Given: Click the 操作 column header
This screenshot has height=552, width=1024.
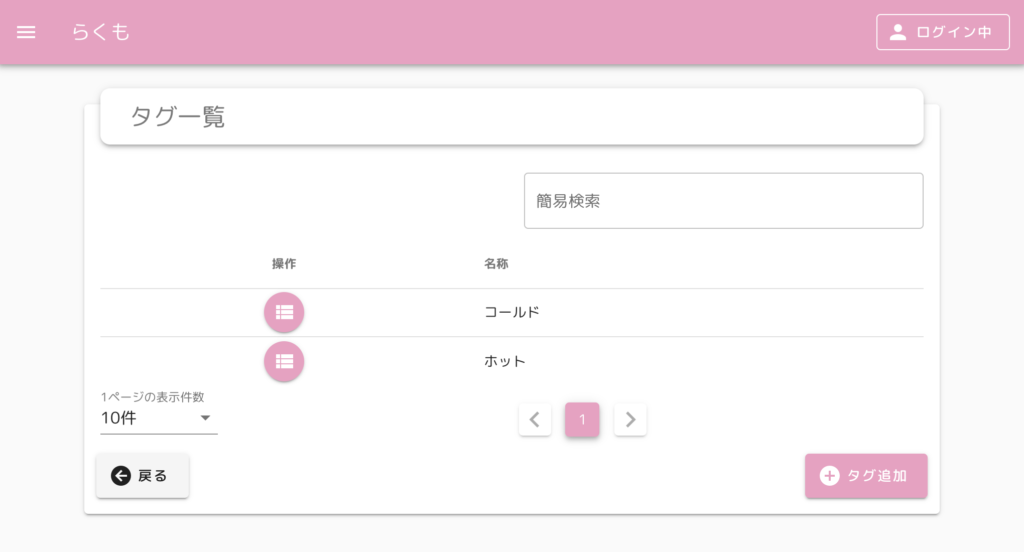Looking at the screenshot, I should (x=284, y=264).
